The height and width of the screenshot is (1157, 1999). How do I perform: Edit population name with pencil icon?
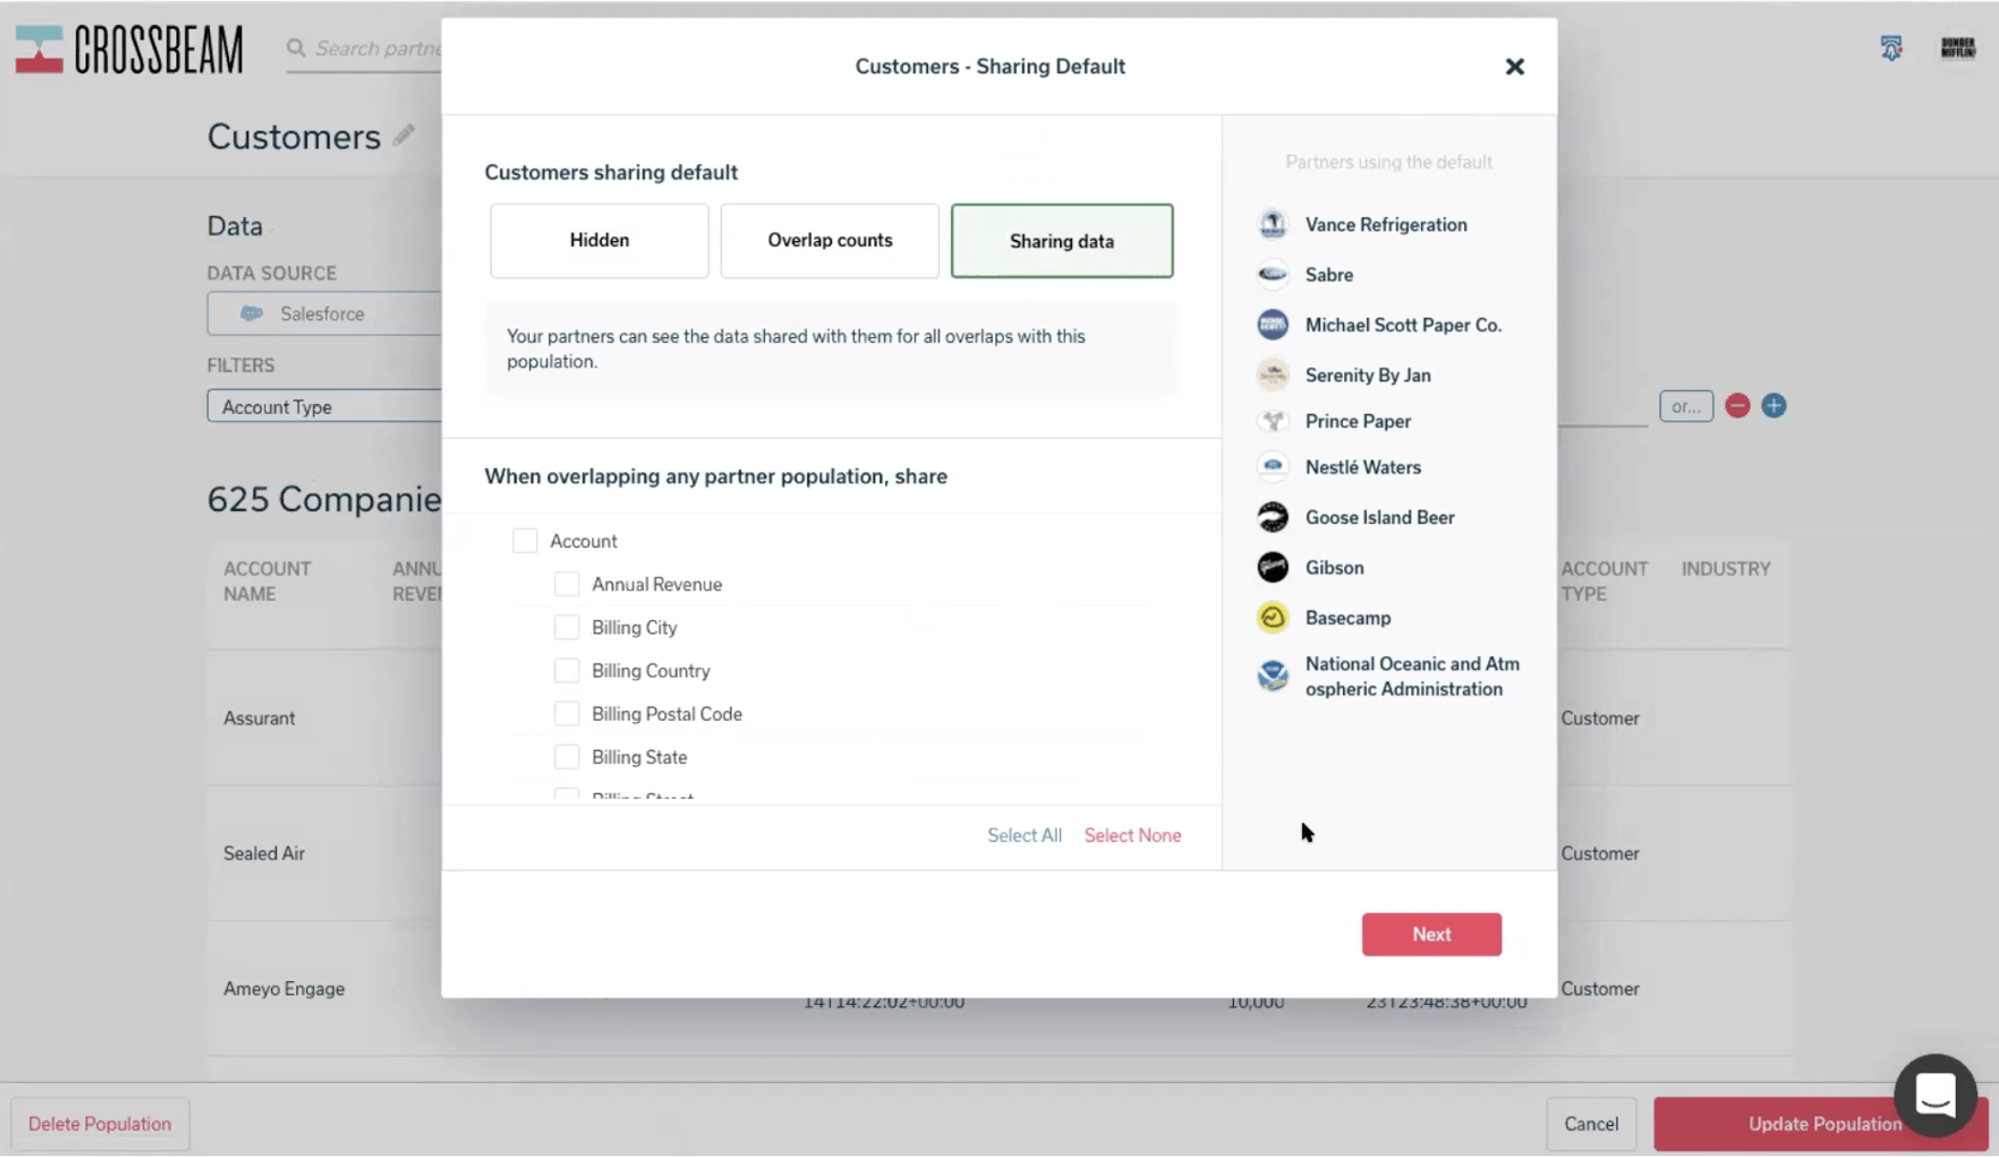pos(403,135)
